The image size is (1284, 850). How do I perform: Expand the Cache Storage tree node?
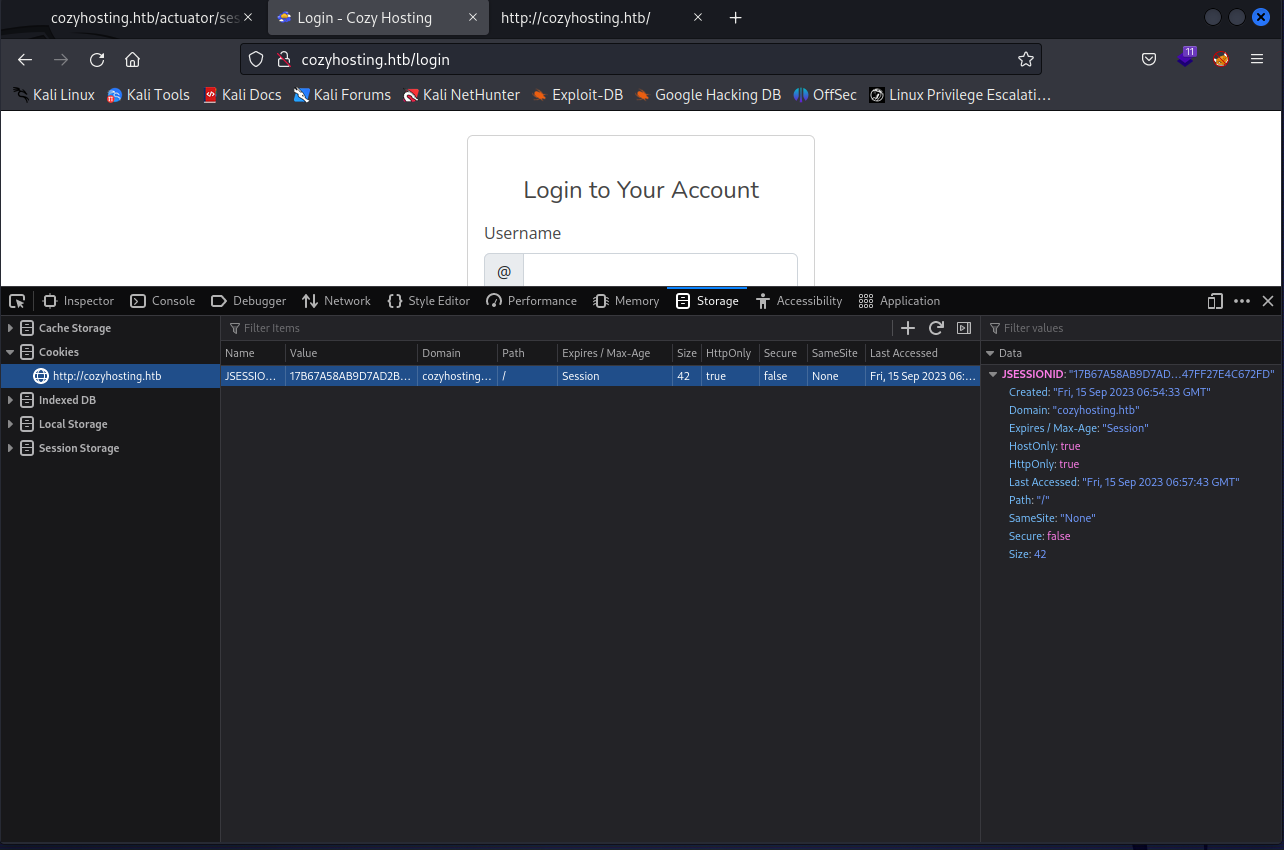11,328
